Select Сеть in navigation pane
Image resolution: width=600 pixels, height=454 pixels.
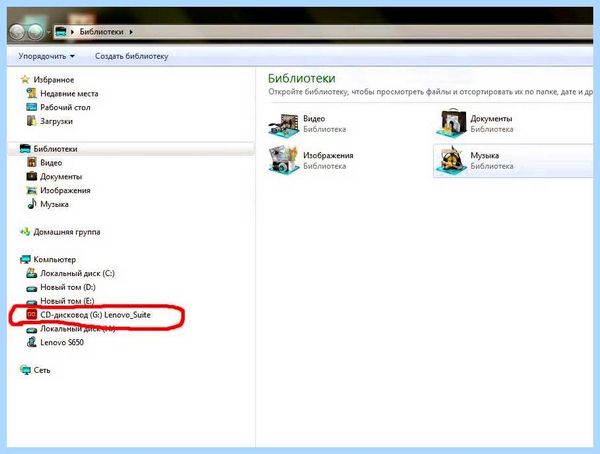point(42,370)
